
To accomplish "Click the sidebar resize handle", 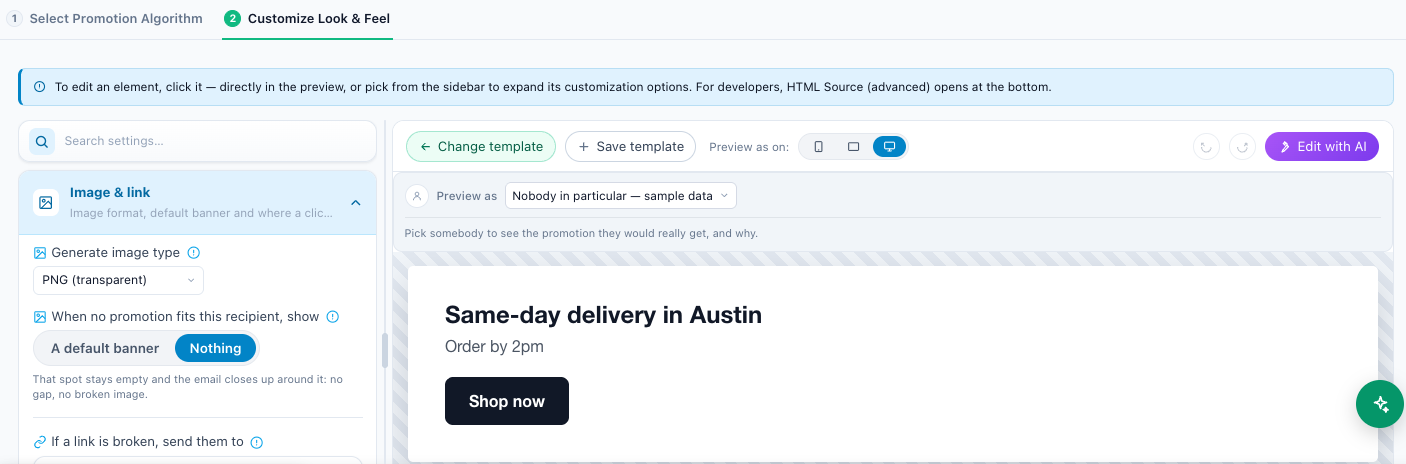I will [385, 350].
